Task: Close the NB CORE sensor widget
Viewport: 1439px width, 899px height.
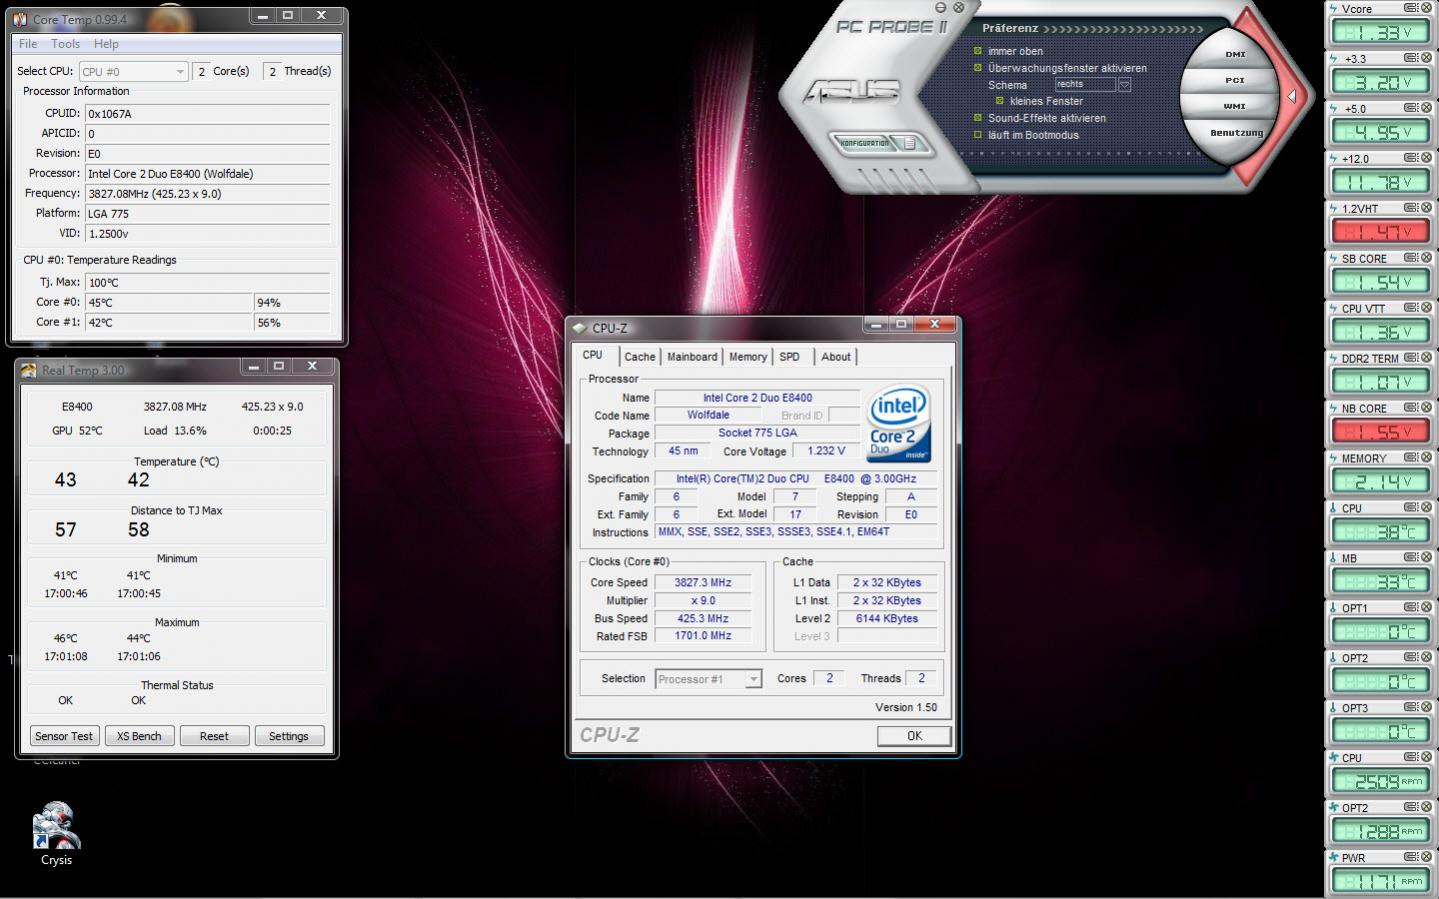Action: tap(1427, 408)
